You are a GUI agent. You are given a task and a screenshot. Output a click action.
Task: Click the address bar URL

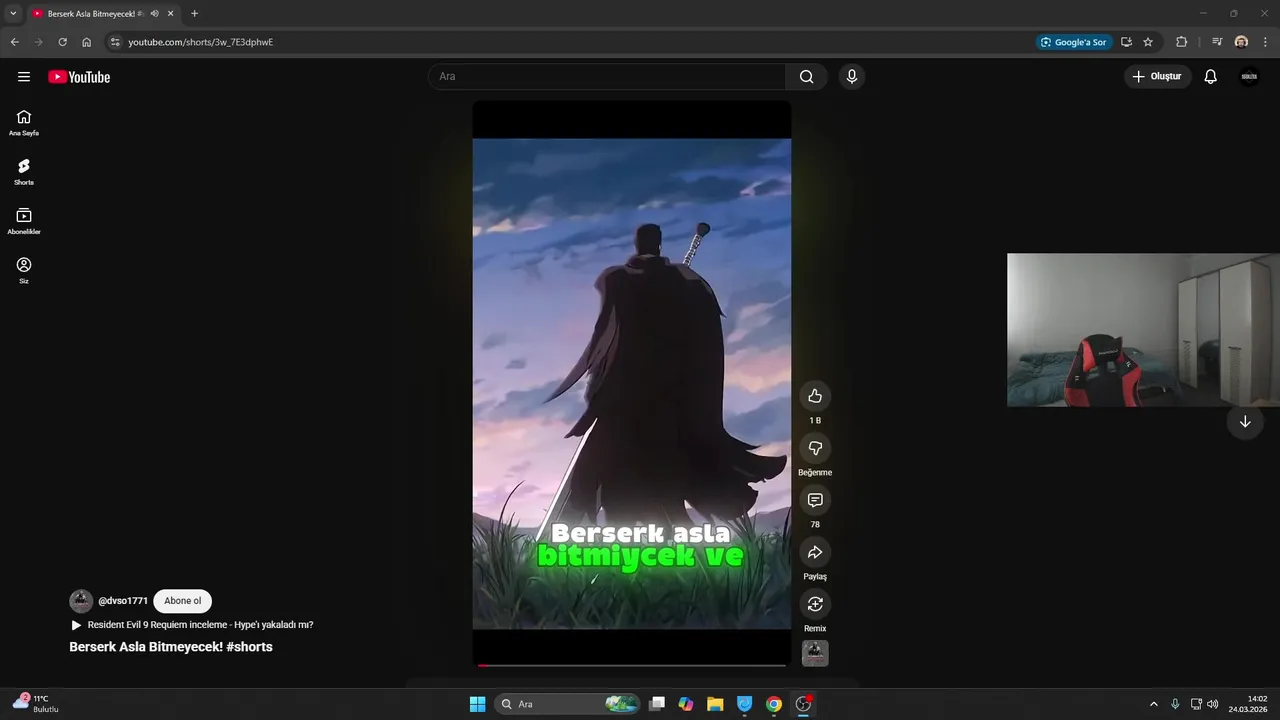[x=200, y=42]
